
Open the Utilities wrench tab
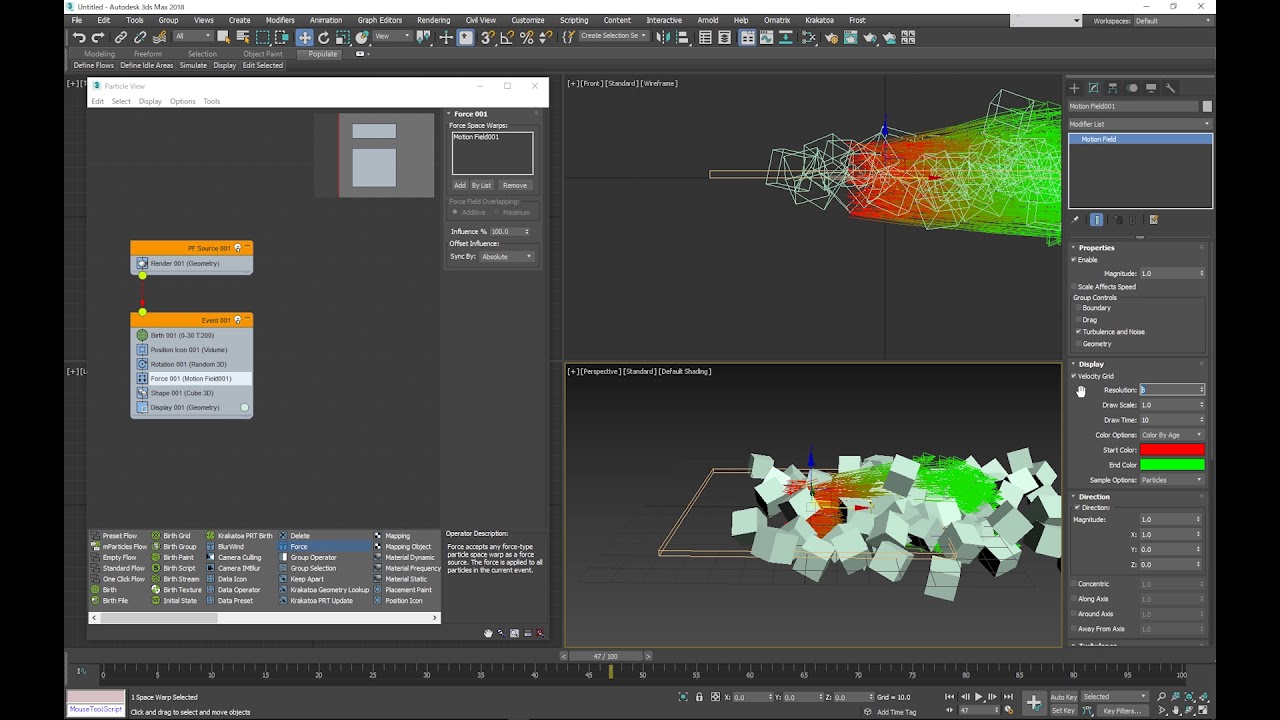click(1170, 88)
